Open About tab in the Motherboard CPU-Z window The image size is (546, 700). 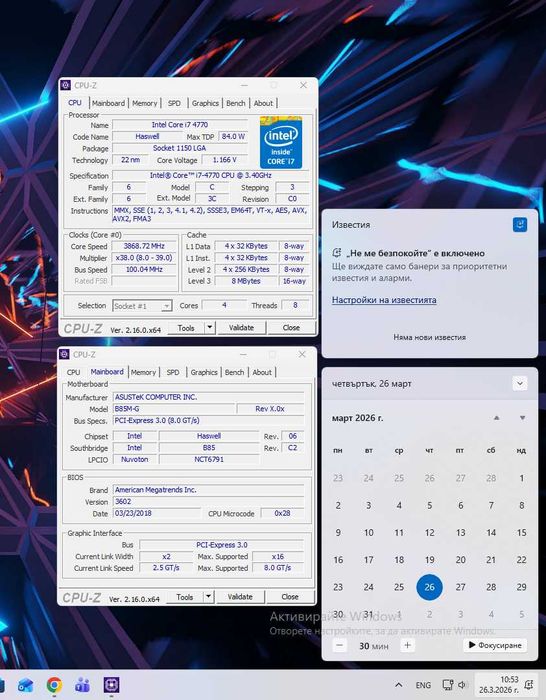coord(262,372)
